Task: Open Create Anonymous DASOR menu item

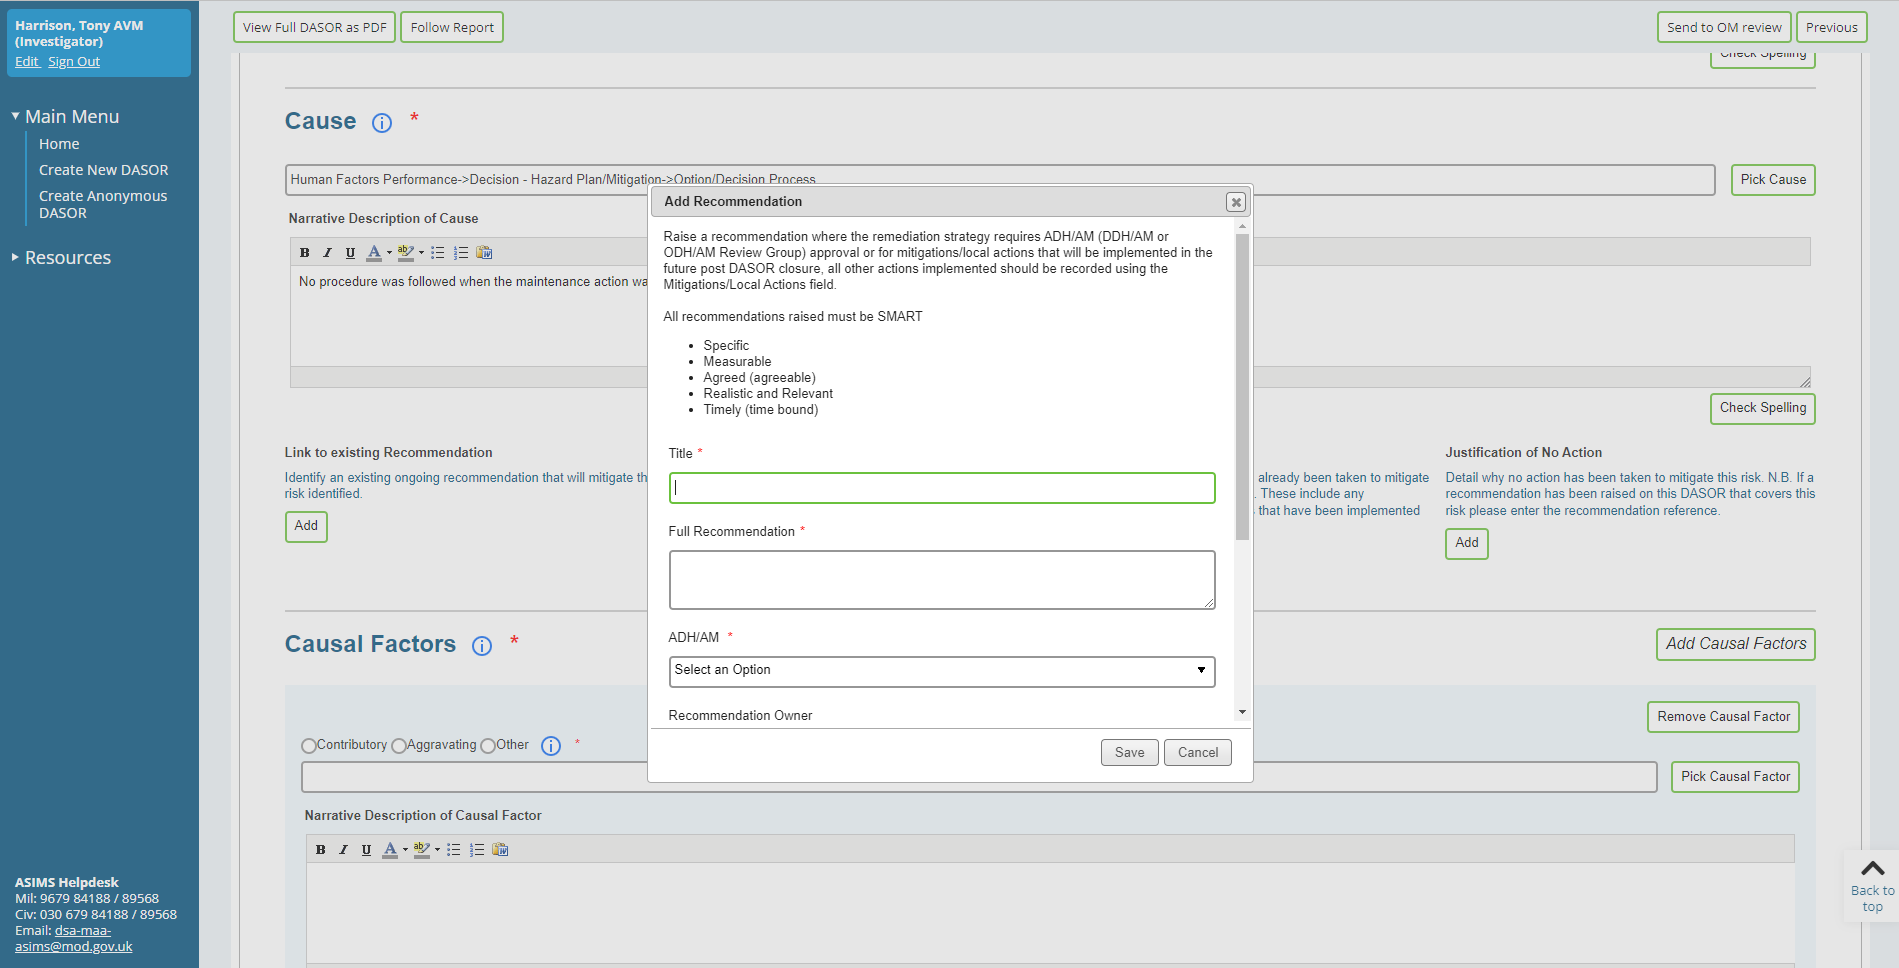Action: coord(103,205)
